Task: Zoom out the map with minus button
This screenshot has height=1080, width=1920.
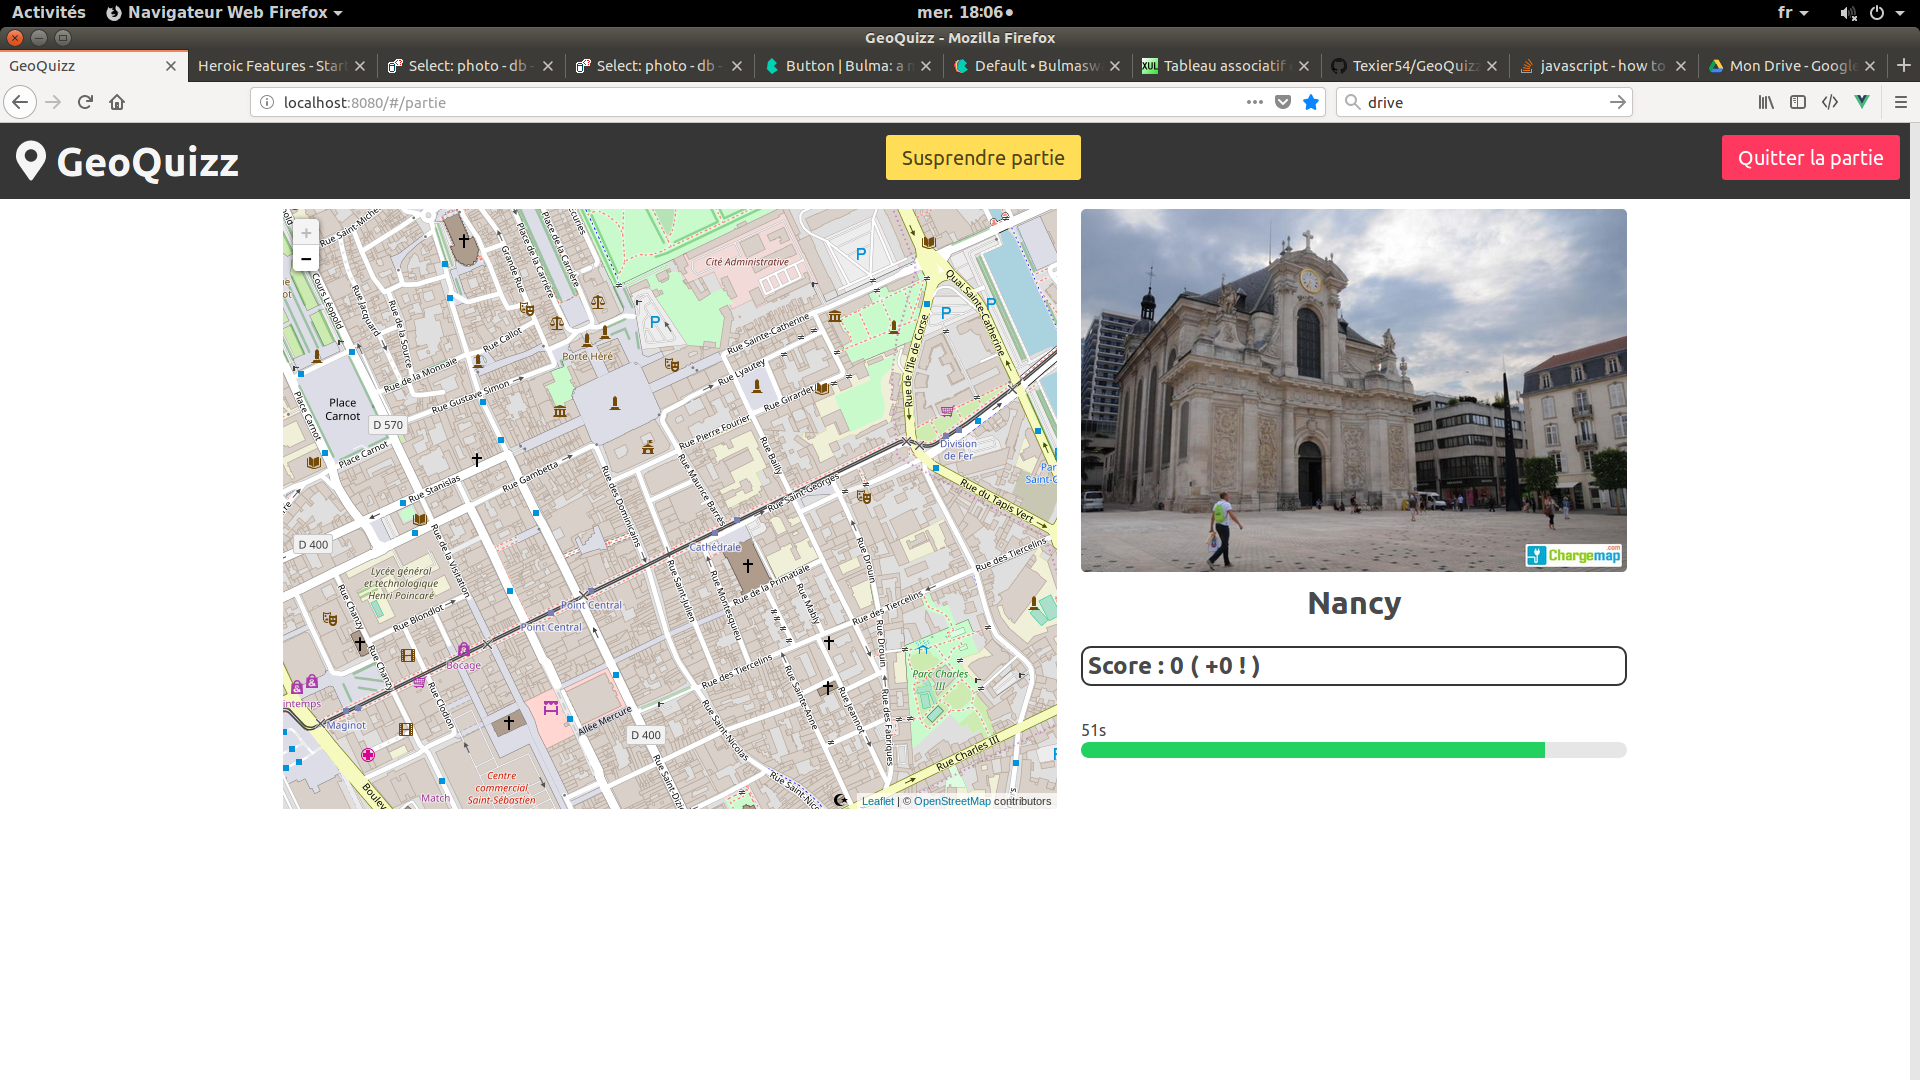Action: coord(306,259)
